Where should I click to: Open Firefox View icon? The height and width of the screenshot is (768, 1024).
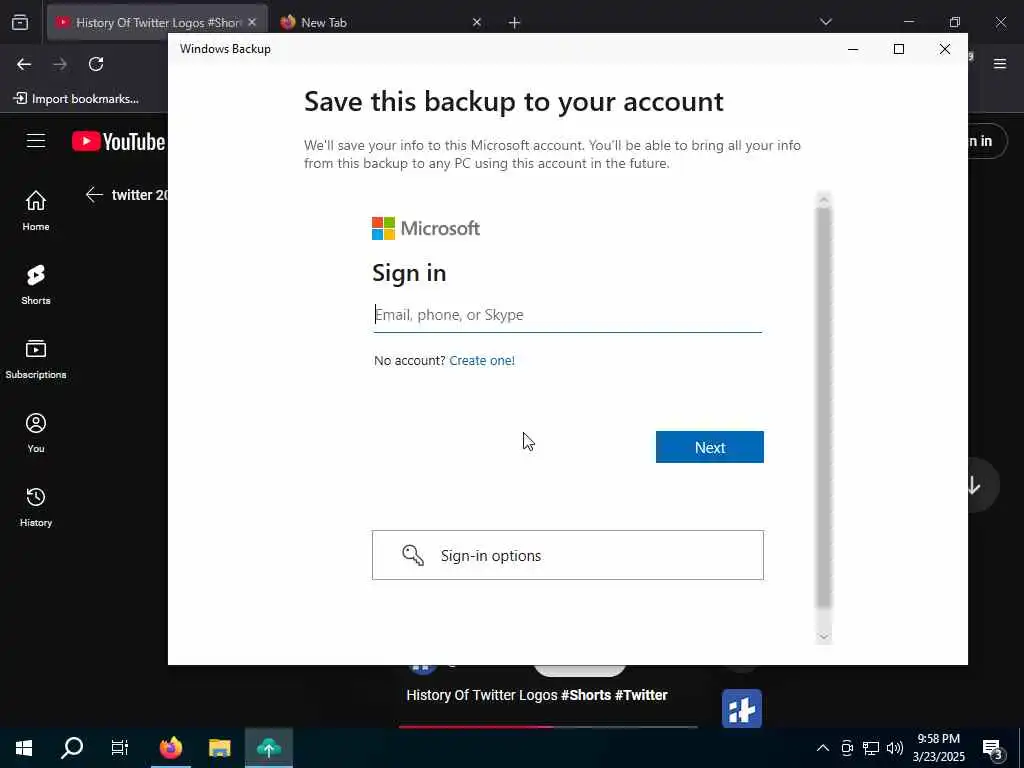[x=20, y=22]
